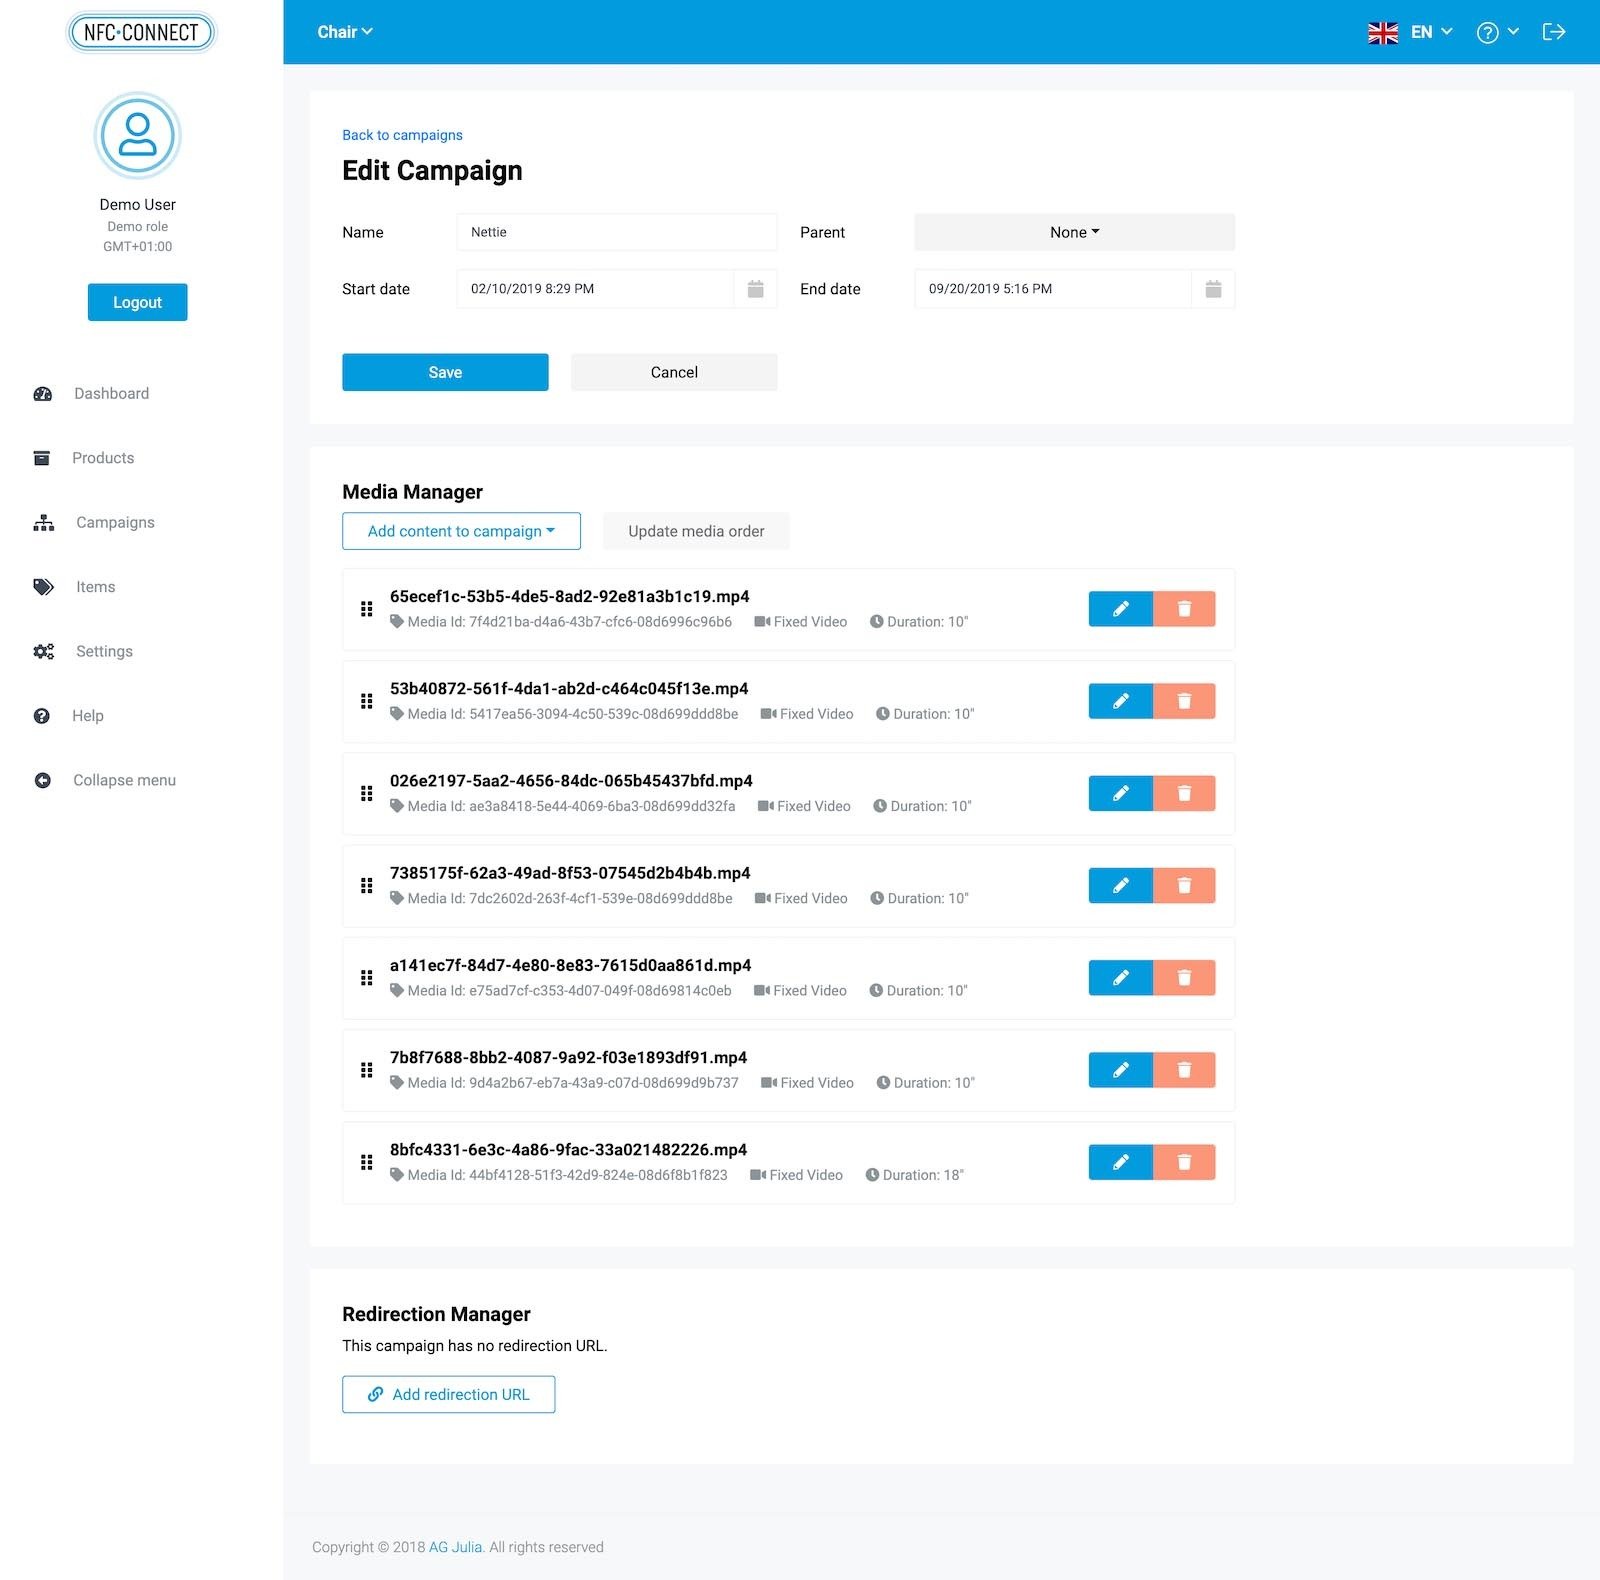The height and width of the screenshot is (1580, 1600).
Task: Select file name 65ecef1c-53b5-4de5-8ad2-92e81a3b1c19.mp4
Action: coord(569,596)
